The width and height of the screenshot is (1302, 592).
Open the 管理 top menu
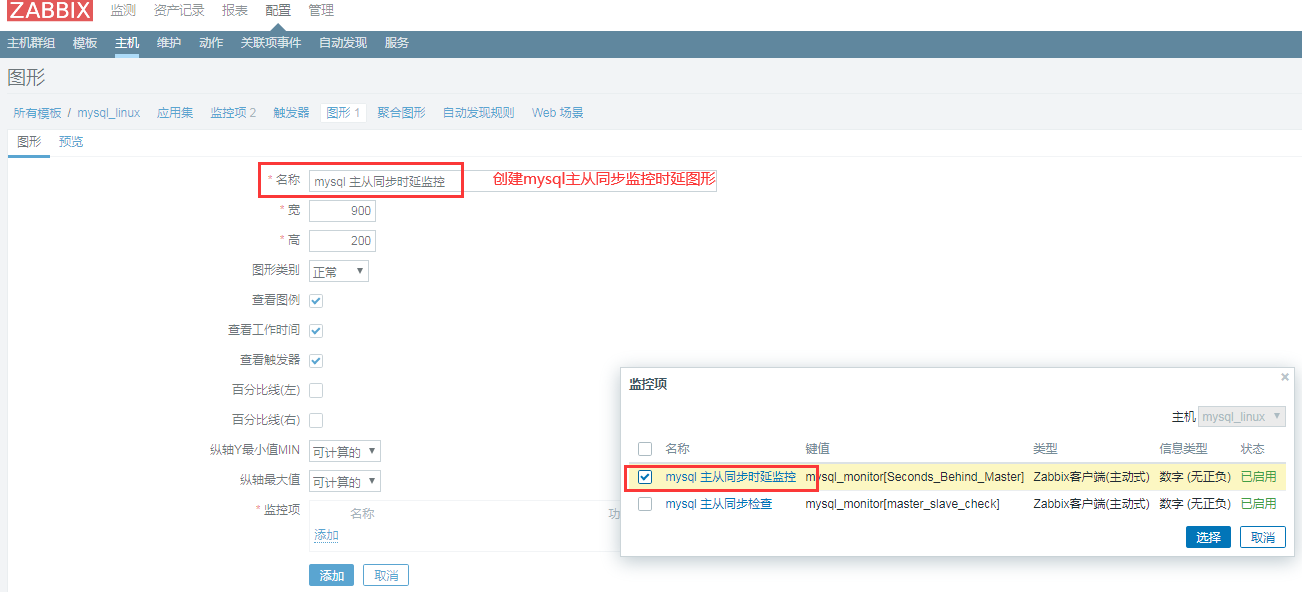click(321, 11)
